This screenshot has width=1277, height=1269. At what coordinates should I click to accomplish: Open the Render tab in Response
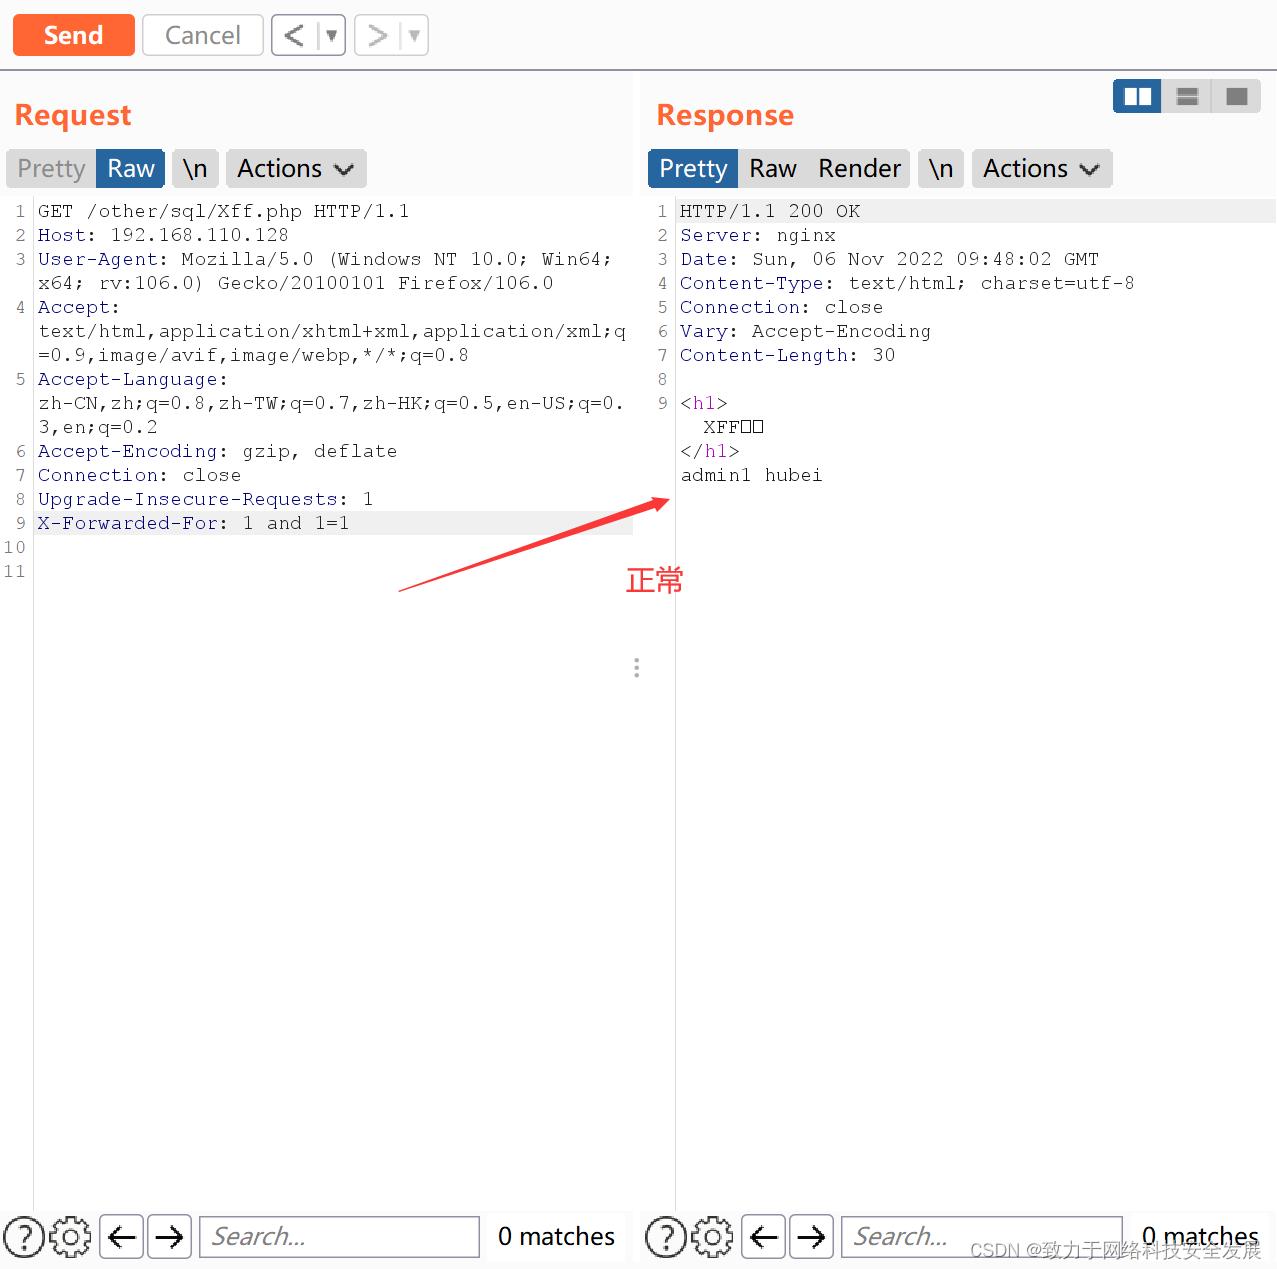tap(859, 168)
